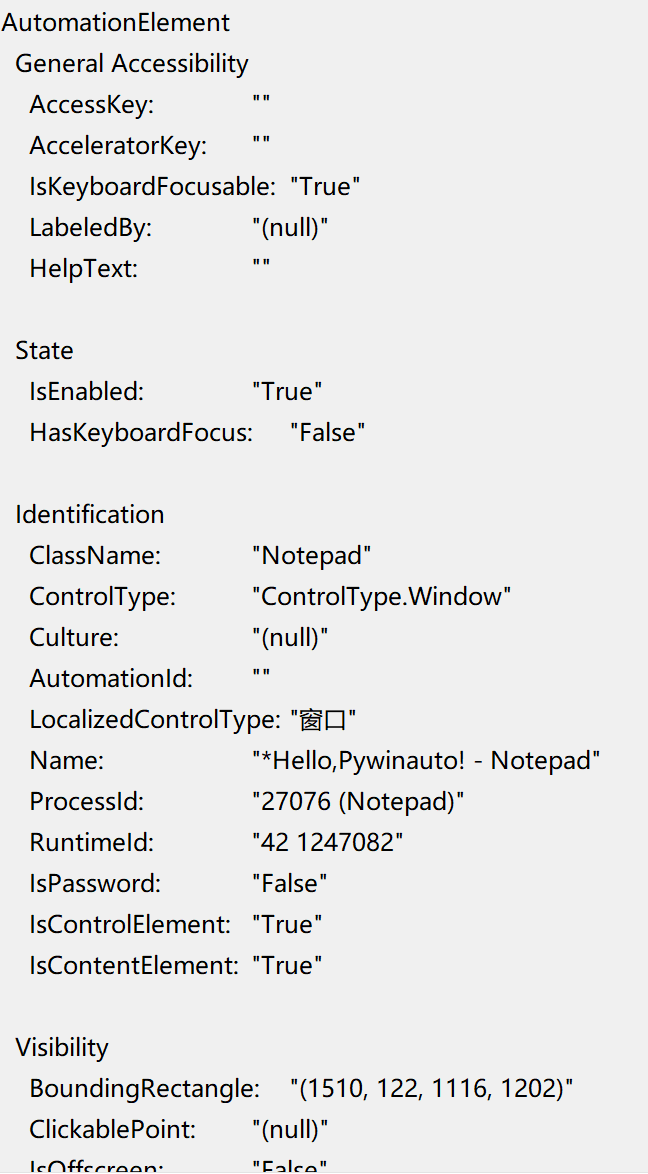Click the IsContentElement "True" value
Screen dimensions: 648x1174
pos(288,966)
